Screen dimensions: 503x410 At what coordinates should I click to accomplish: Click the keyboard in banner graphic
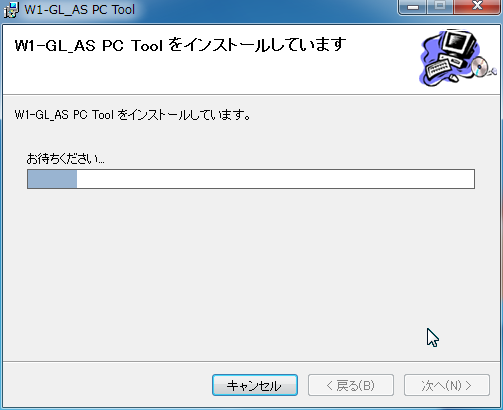[x=439, y=67]
